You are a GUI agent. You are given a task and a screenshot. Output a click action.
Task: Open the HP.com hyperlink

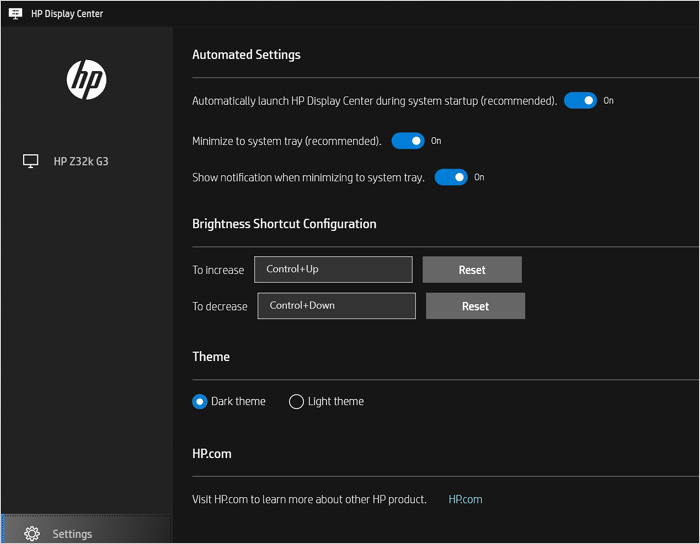(465, 499)
